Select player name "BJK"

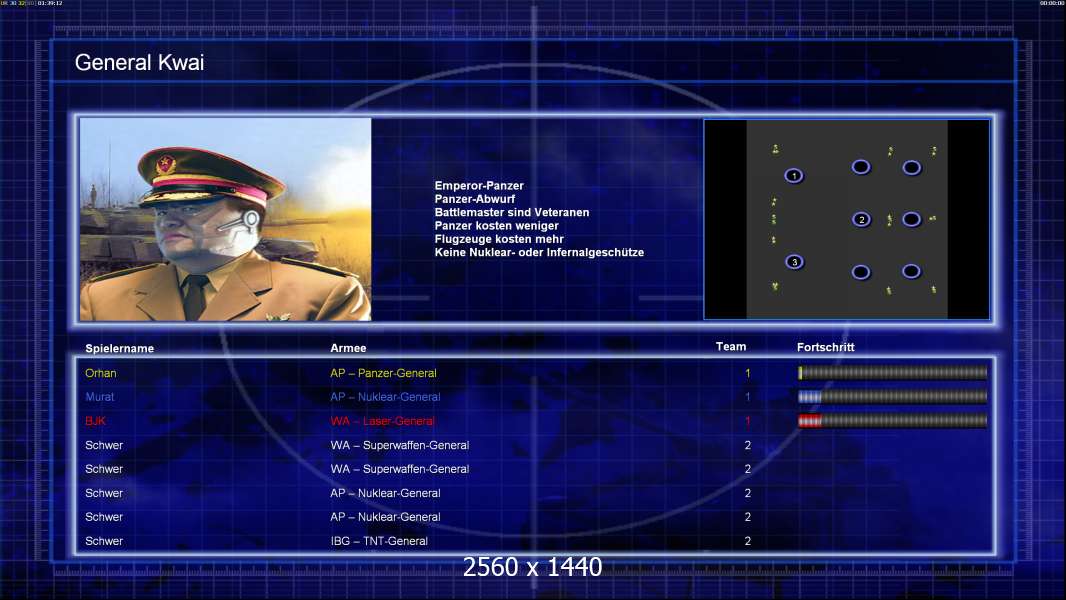pyautogui.click(x=95, y=421)
